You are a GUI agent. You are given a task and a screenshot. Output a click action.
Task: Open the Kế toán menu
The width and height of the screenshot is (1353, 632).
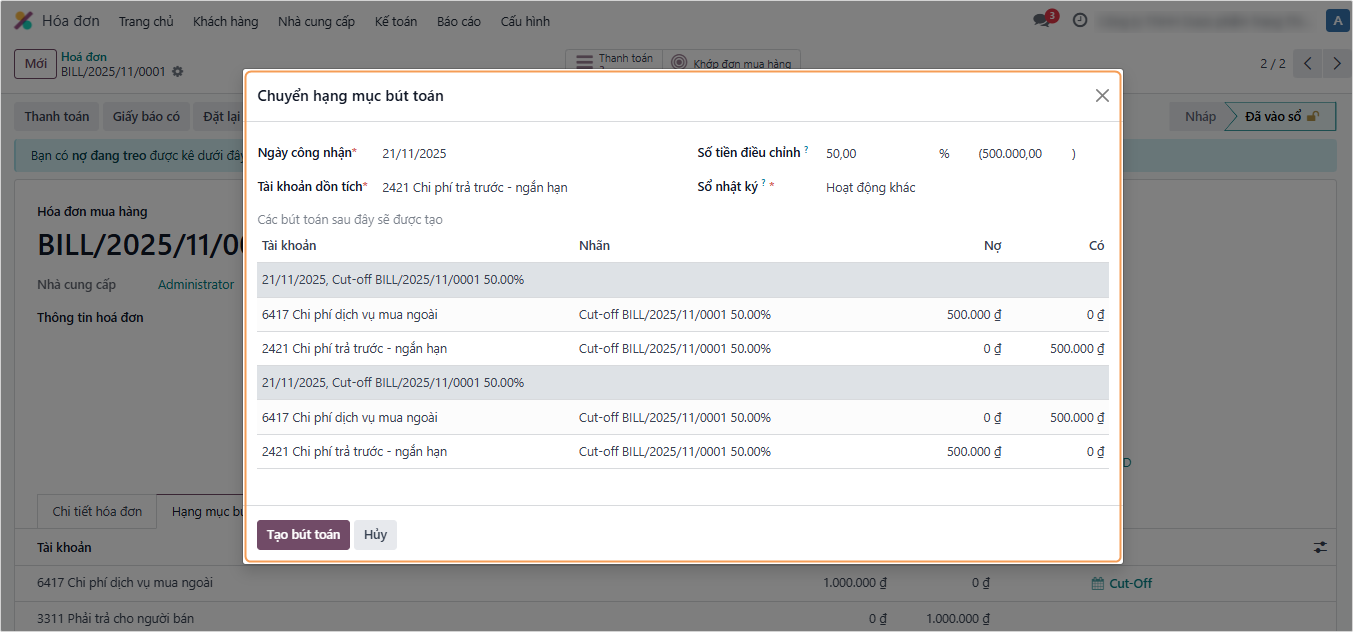pyautogui.click(x=396, y=21)
